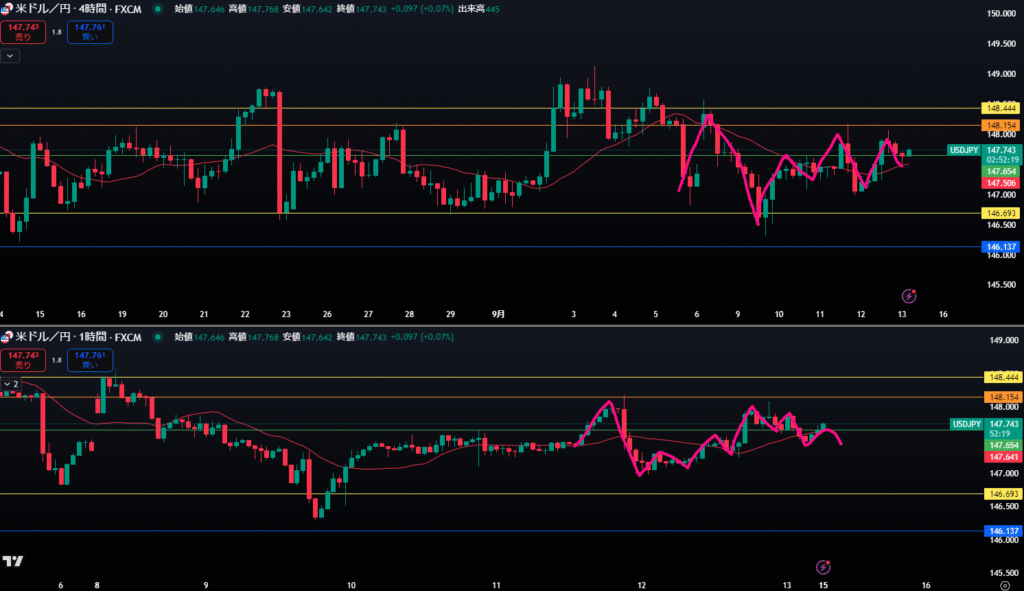Click the 1.8 spread value on 4時間 chart

click(57, 32)
